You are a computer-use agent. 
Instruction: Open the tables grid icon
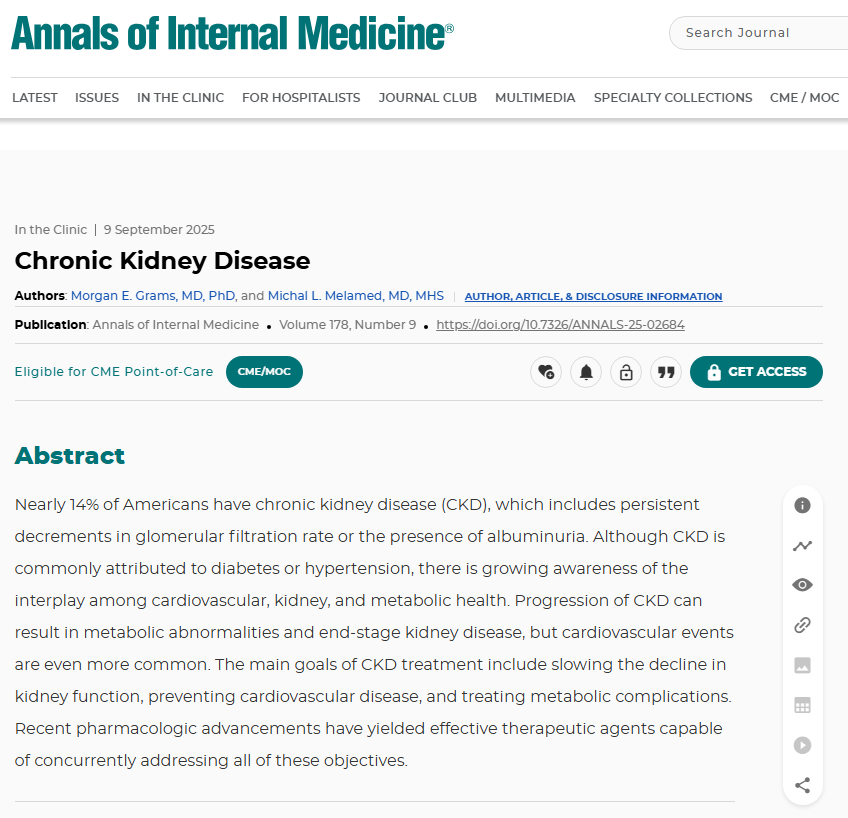tap(803, 705)
